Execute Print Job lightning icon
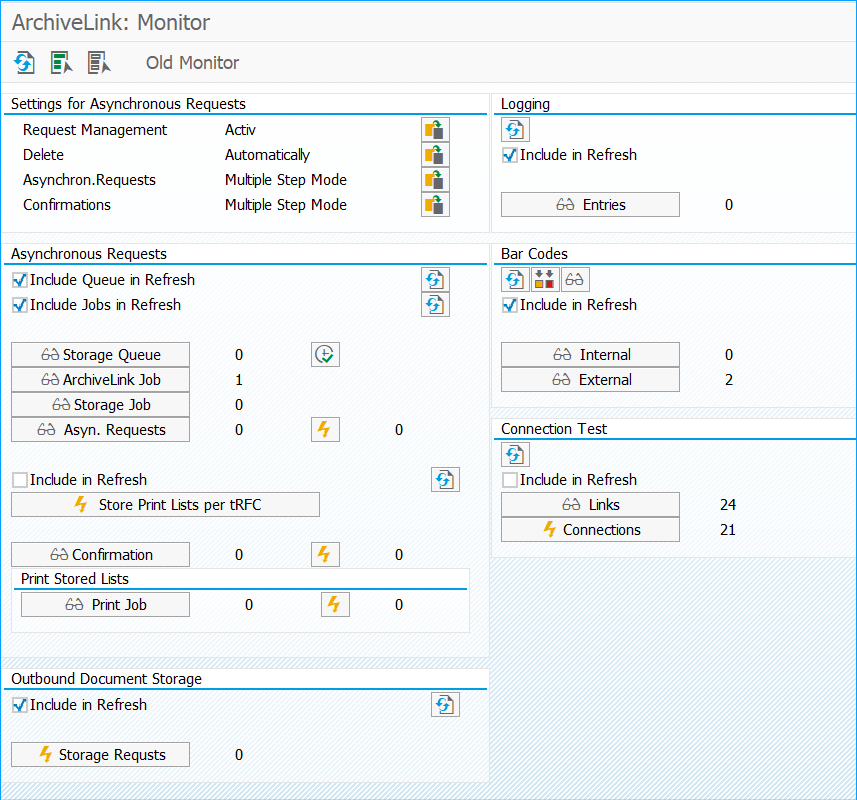Viewport: 857px width, 800px height. [x=335, y=604]
